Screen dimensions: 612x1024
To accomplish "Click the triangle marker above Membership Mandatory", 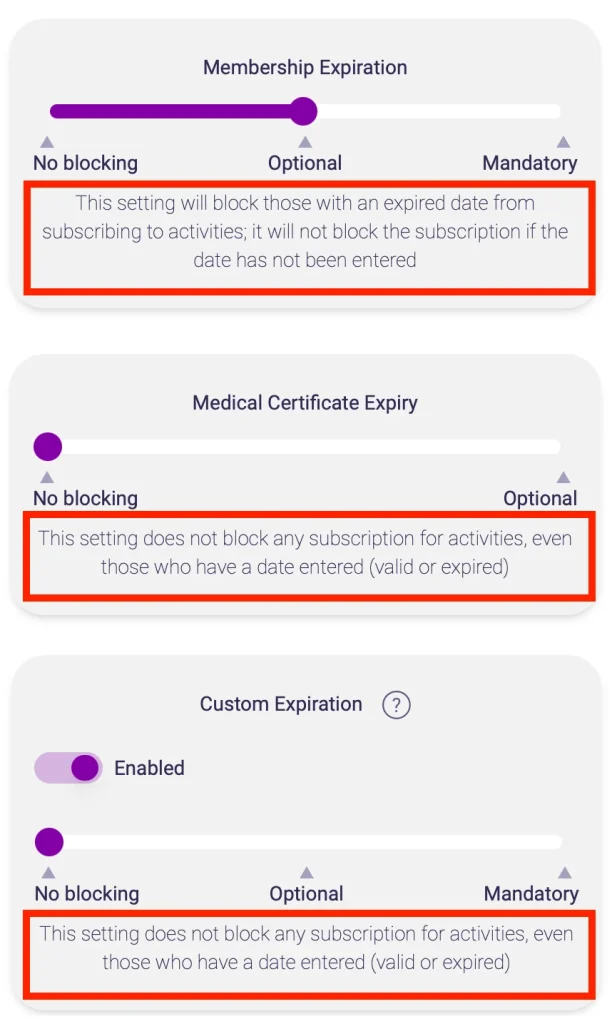I will (563, 142).
